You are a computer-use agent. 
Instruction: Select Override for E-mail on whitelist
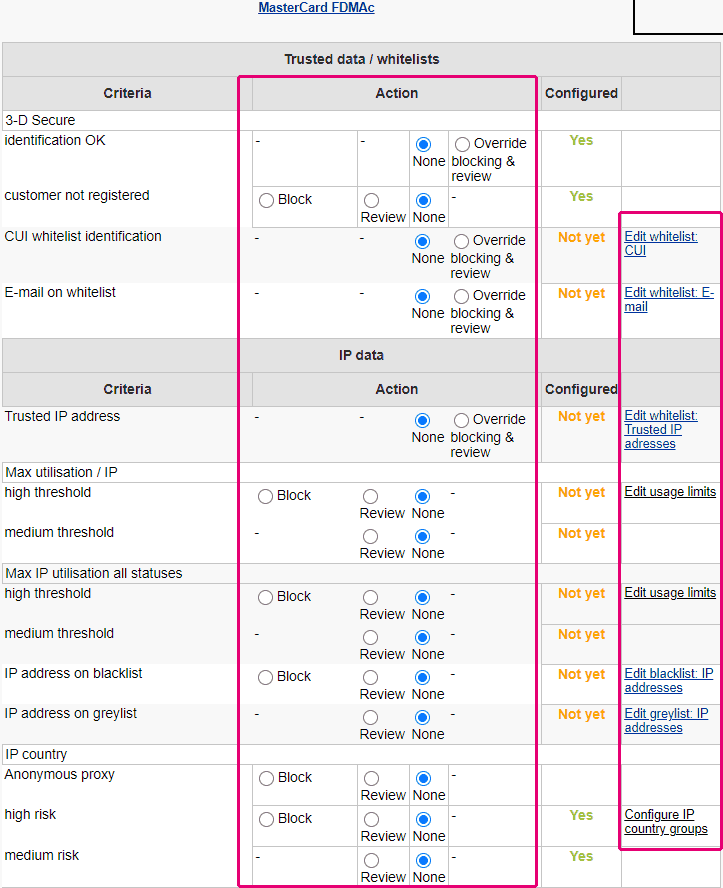point(462,296)
